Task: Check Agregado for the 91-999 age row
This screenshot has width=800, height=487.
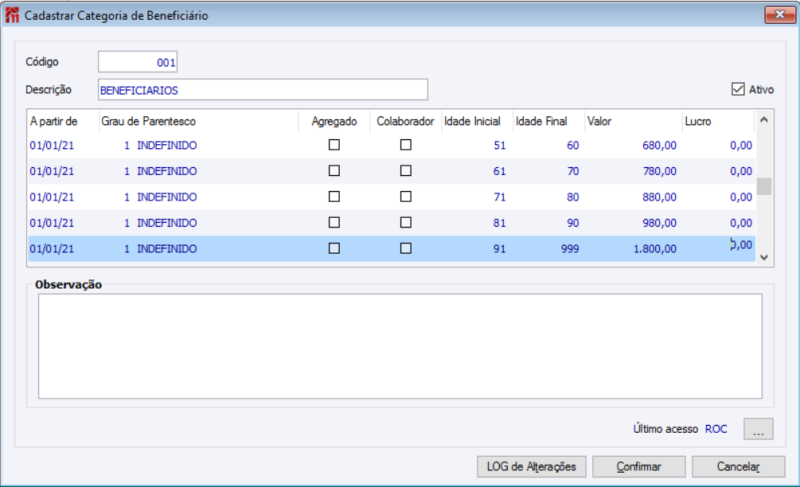Action: (334, 248)
